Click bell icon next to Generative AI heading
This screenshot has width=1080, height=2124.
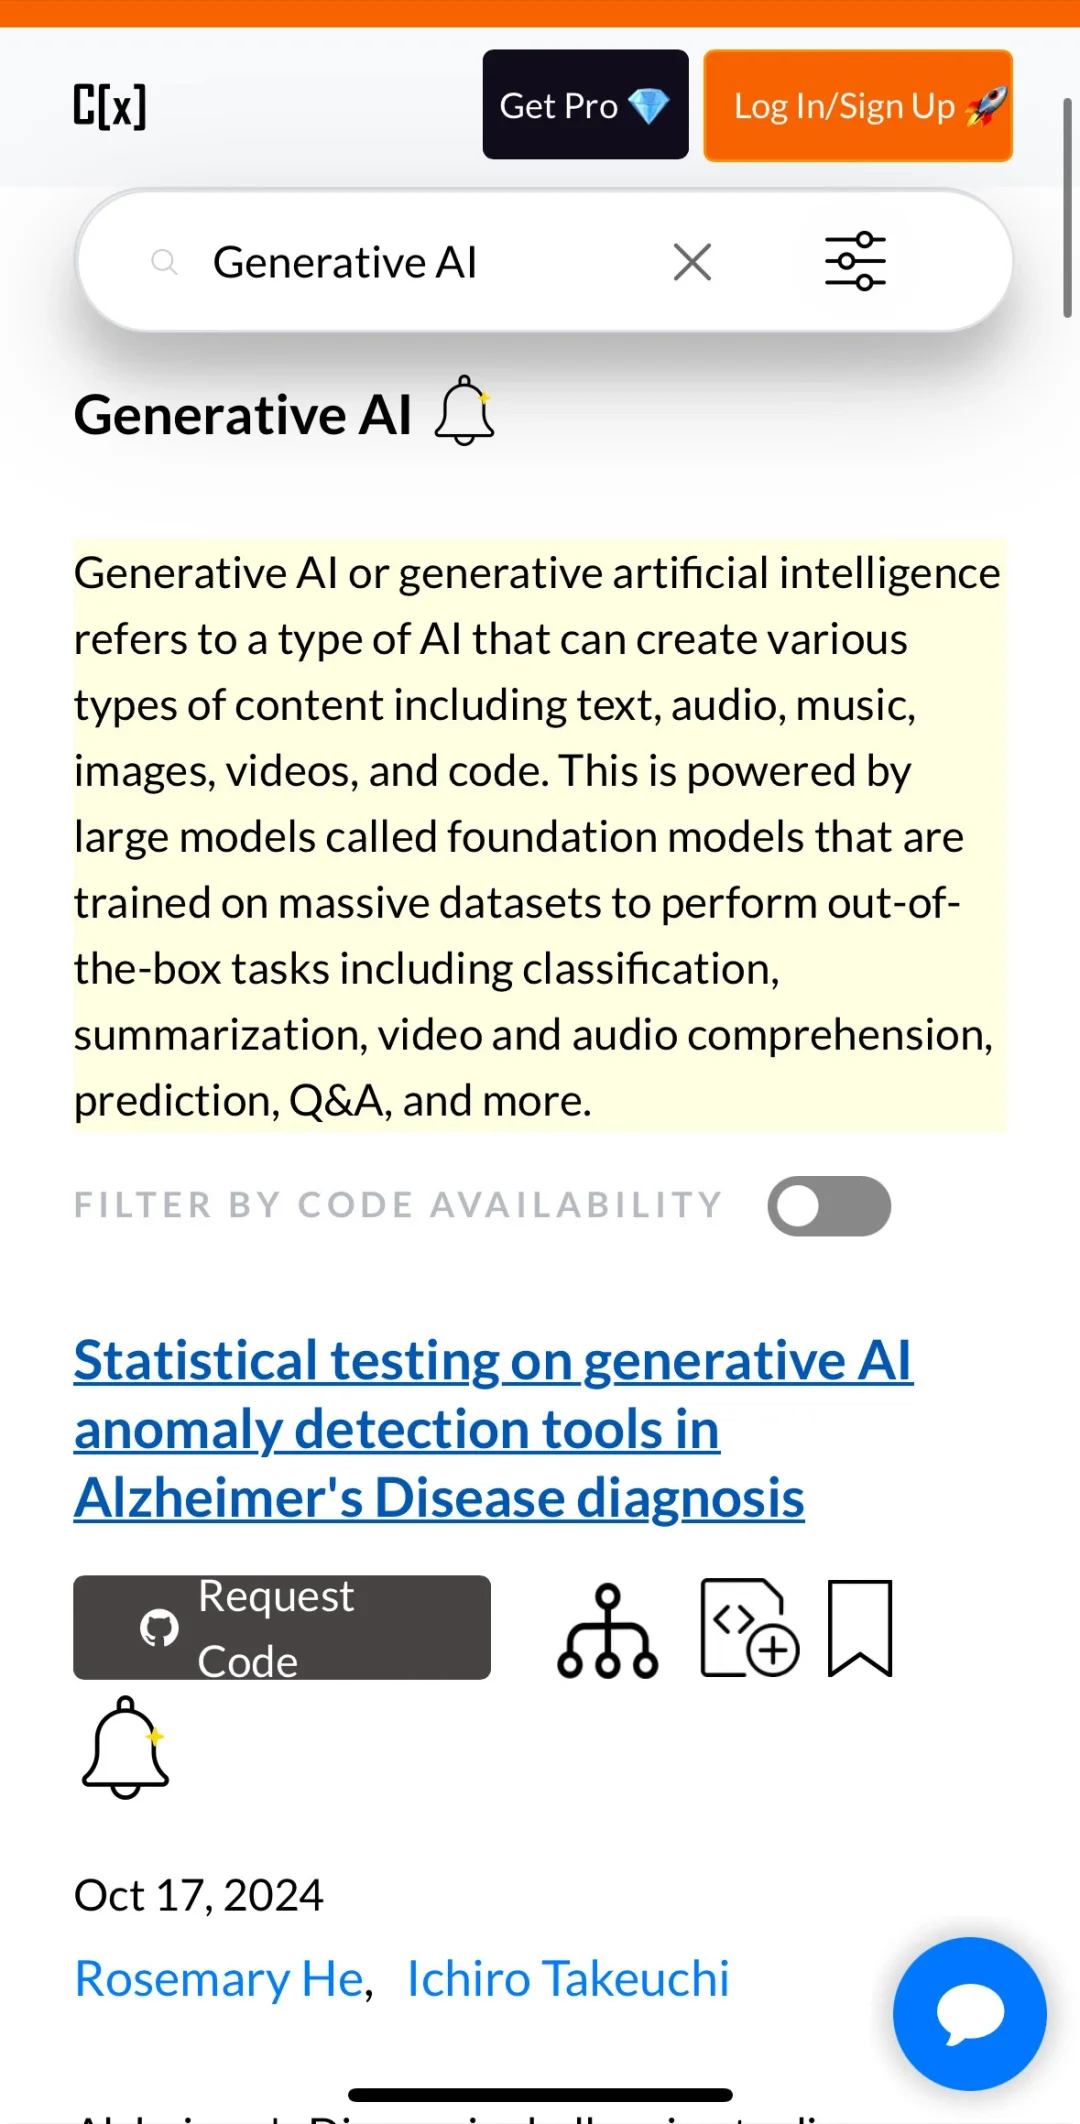tap(464, 411)
